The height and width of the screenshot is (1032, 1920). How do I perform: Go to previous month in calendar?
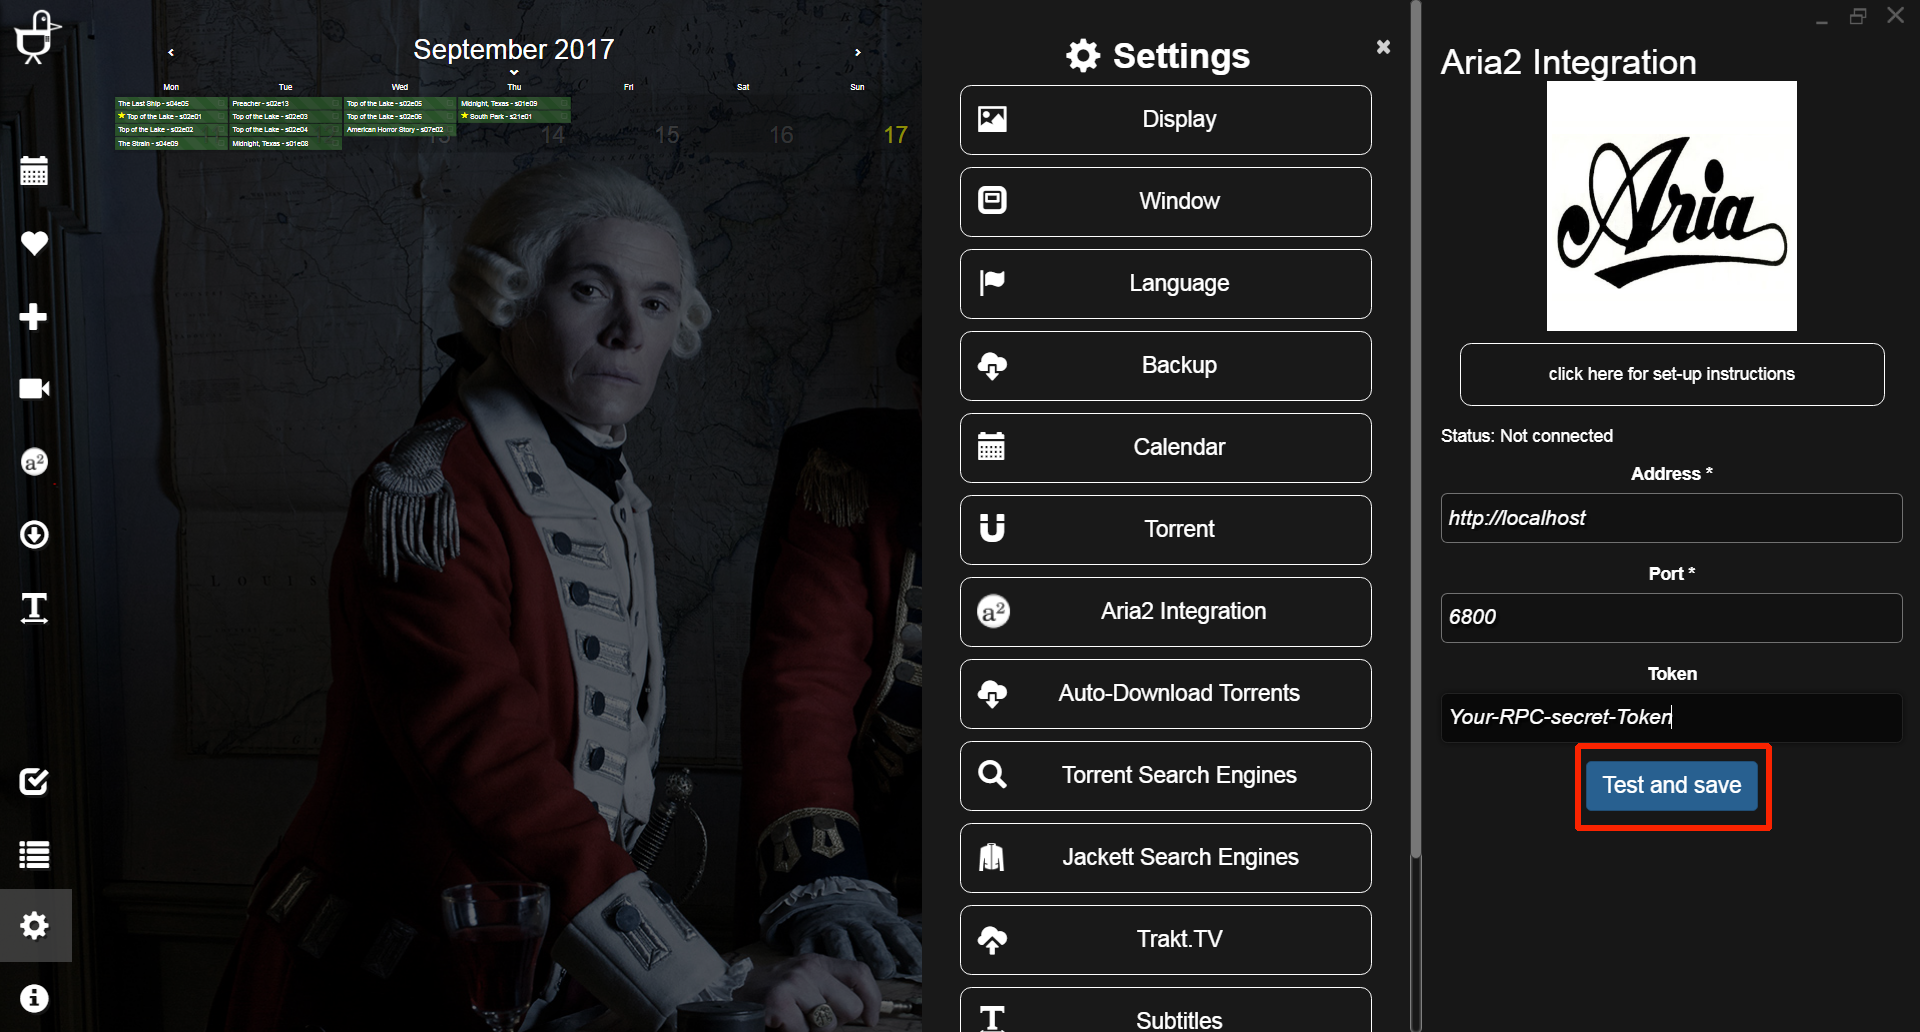pos(171,52)
